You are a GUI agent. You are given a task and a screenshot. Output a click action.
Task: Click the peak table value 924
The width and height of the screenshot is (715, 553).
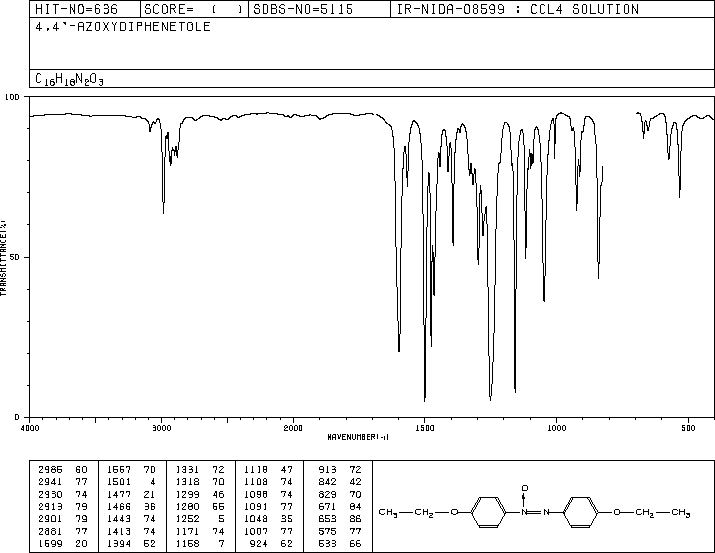click(x=259, y=543)
